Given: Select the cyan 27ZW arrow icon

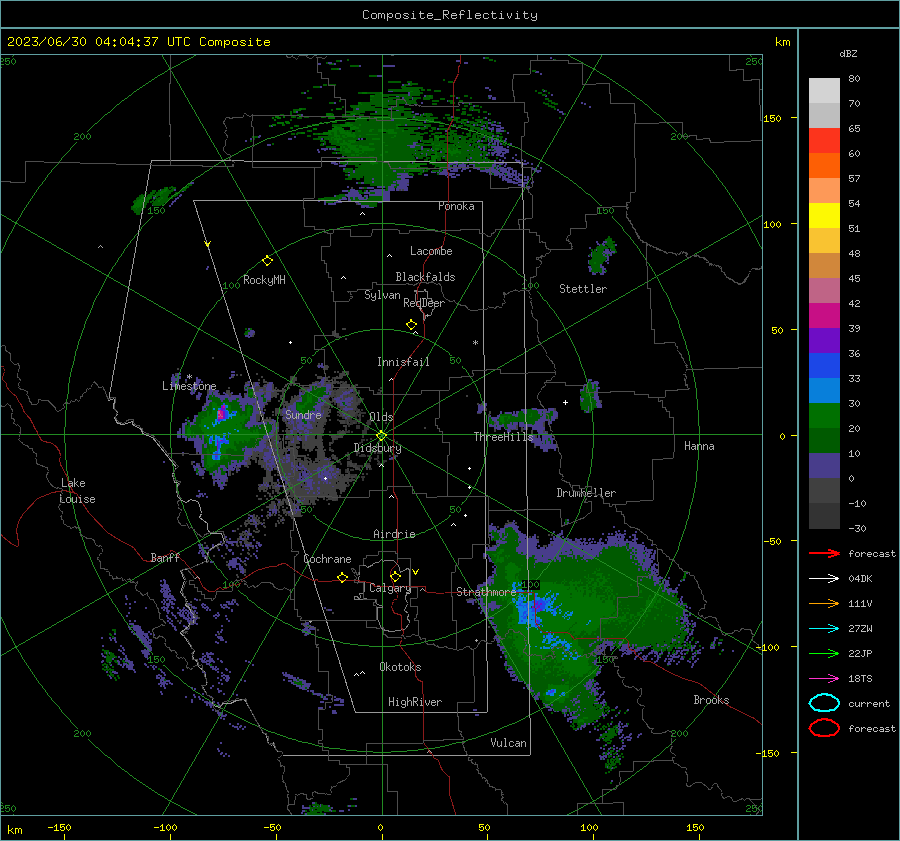Looking at the screenshot, I should 824,629.
